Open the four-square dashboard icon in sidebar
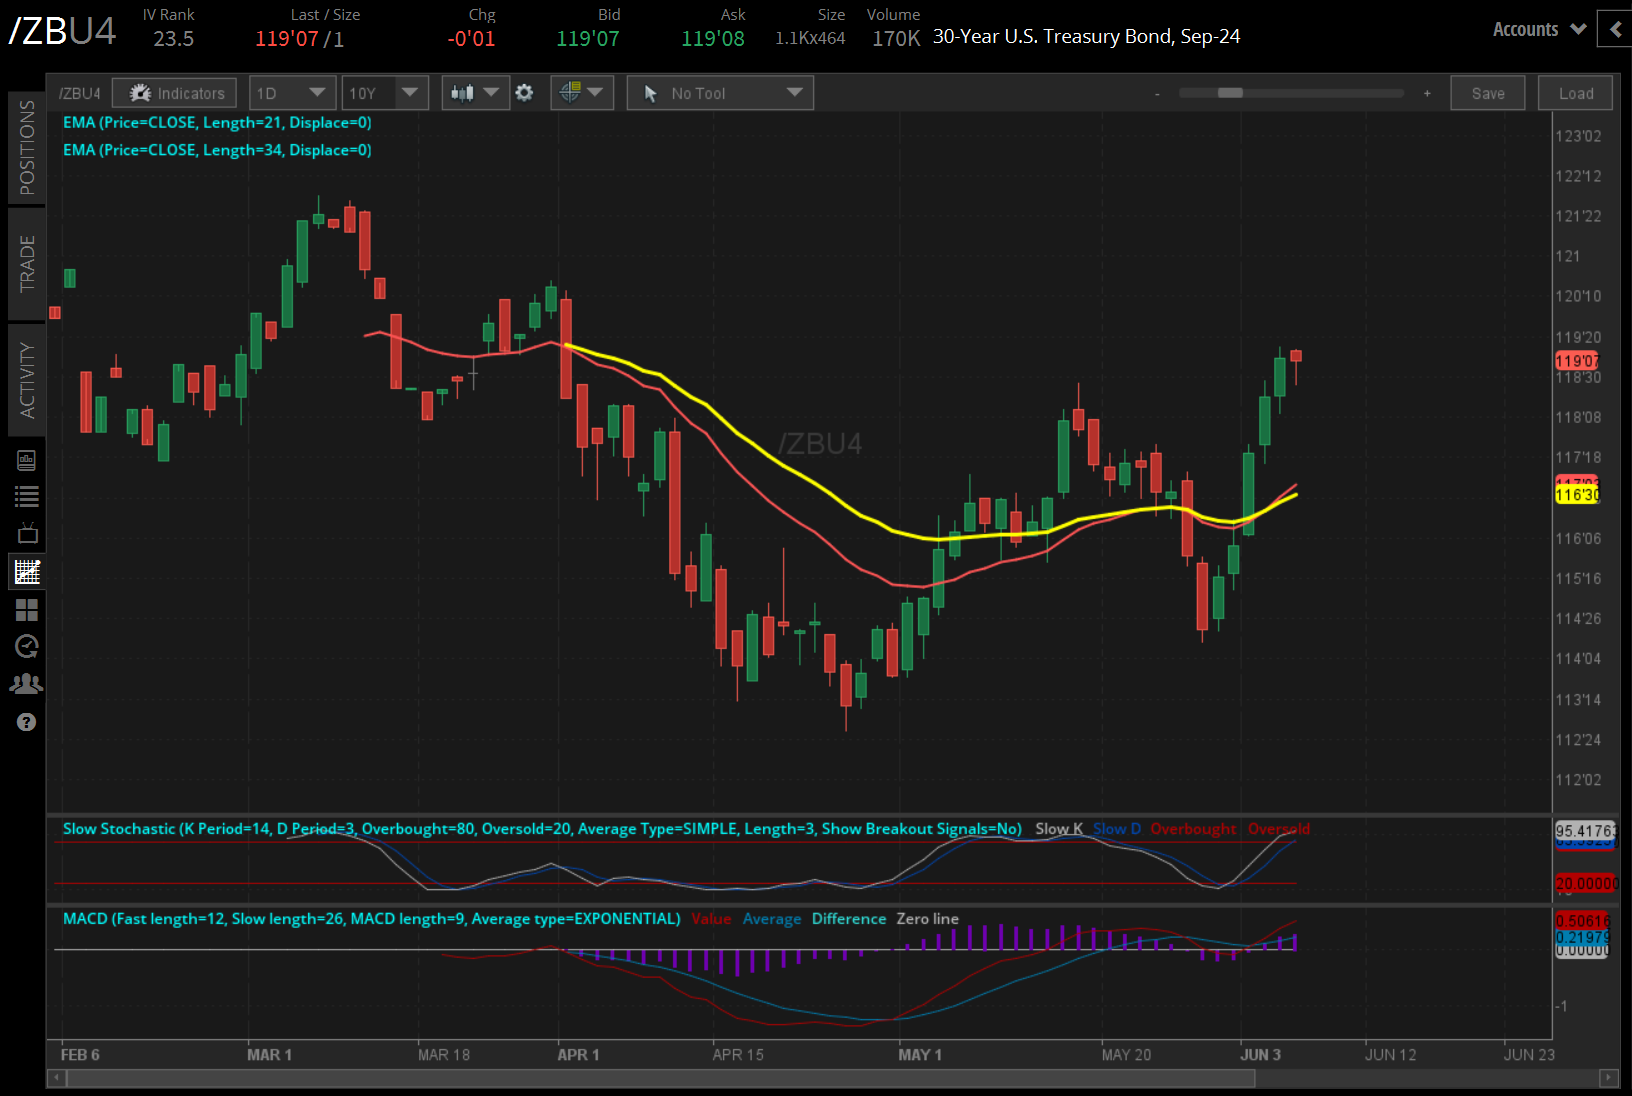1632x1096 pixels. 27,609
